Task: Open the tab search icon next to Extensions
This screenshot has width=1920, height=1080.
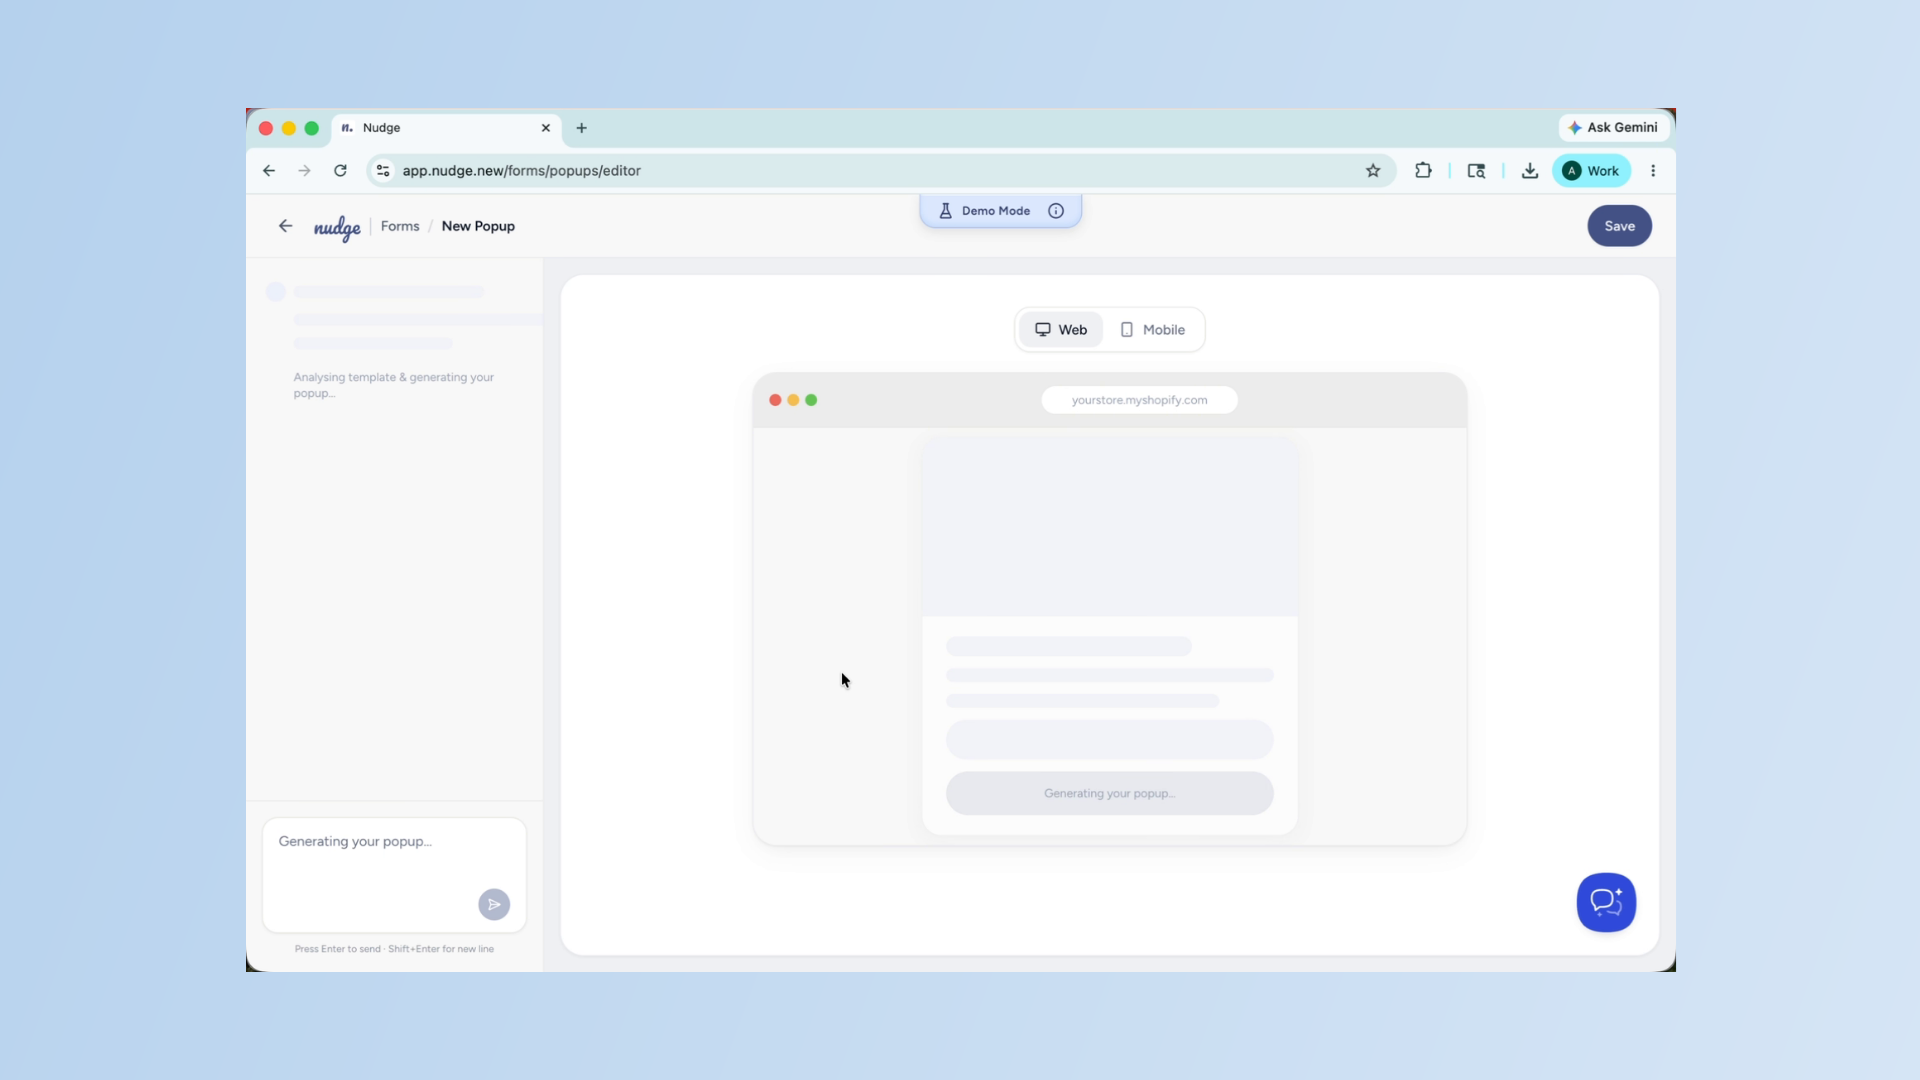Action: click(x=1476, y=171)
